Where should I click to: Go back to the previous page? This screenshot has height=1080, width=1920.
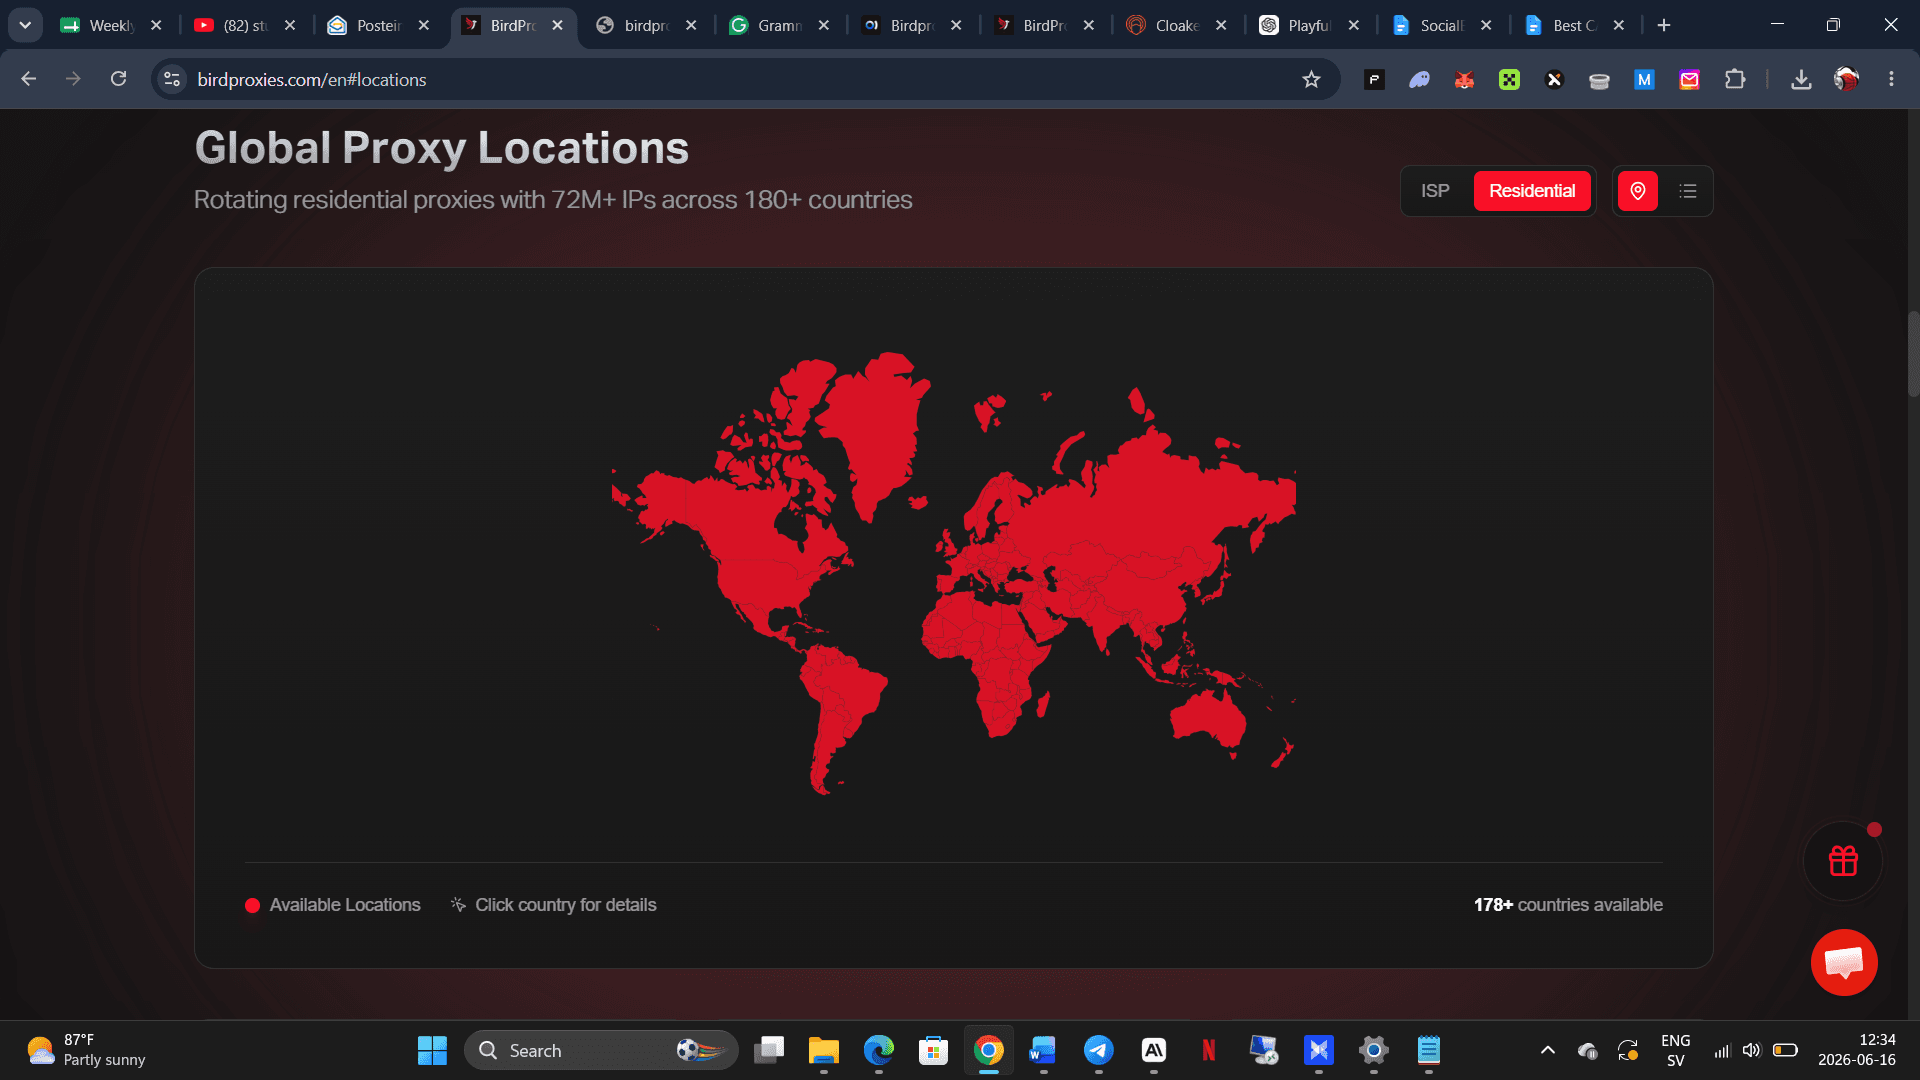(x=29, y=79)
